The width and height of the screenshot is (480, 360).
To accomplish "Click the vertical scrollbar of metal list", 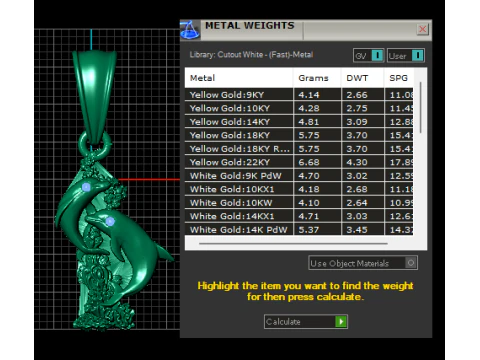I will pos(421,107).
